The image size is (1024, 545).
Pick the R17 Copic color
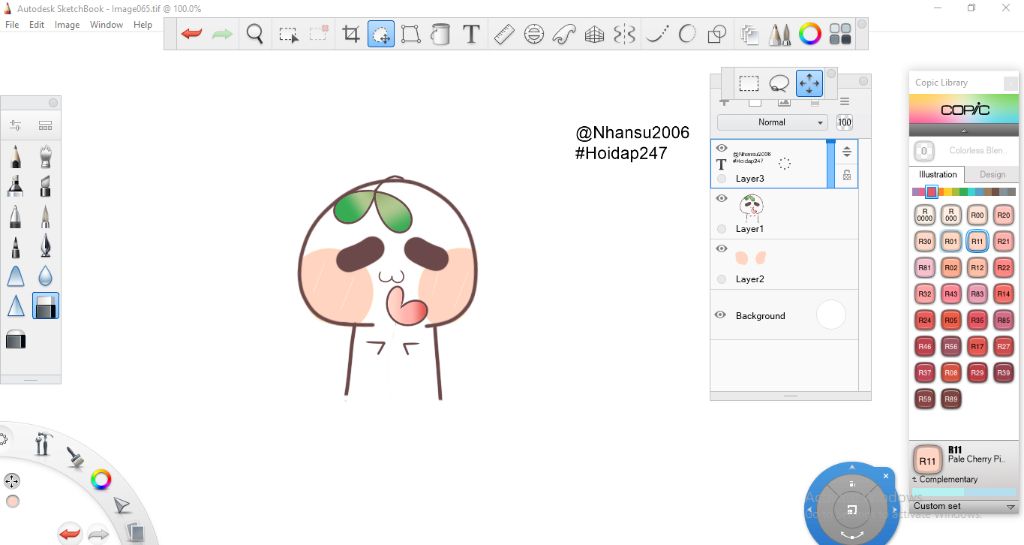977,346
